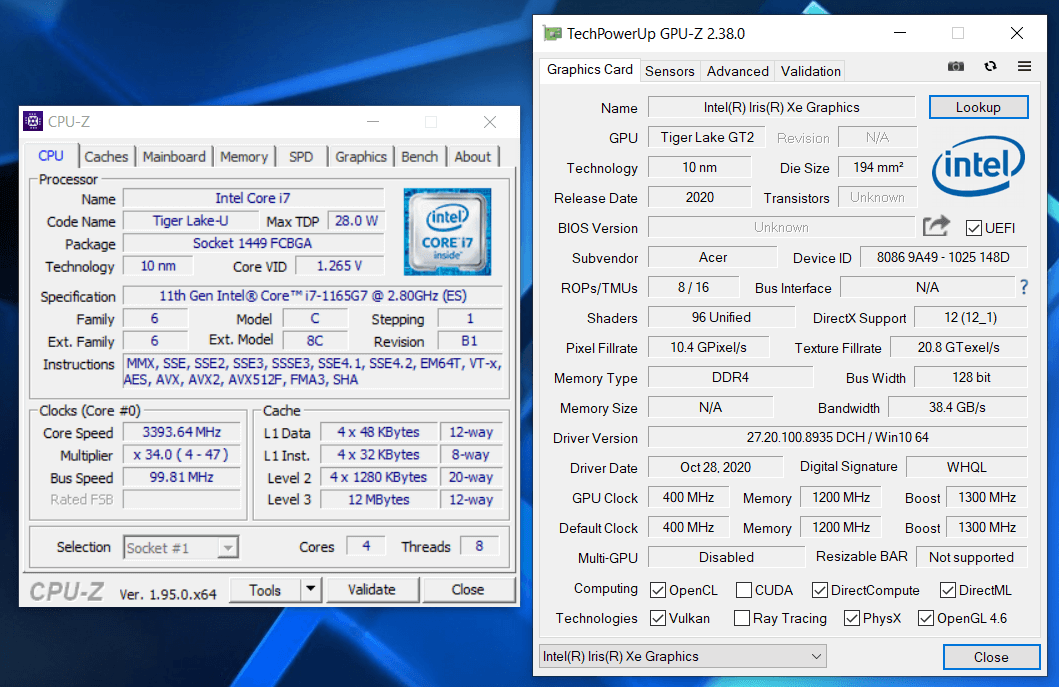Click the Lookup button in GPU-Z
1059x687 pixels.
978,107
